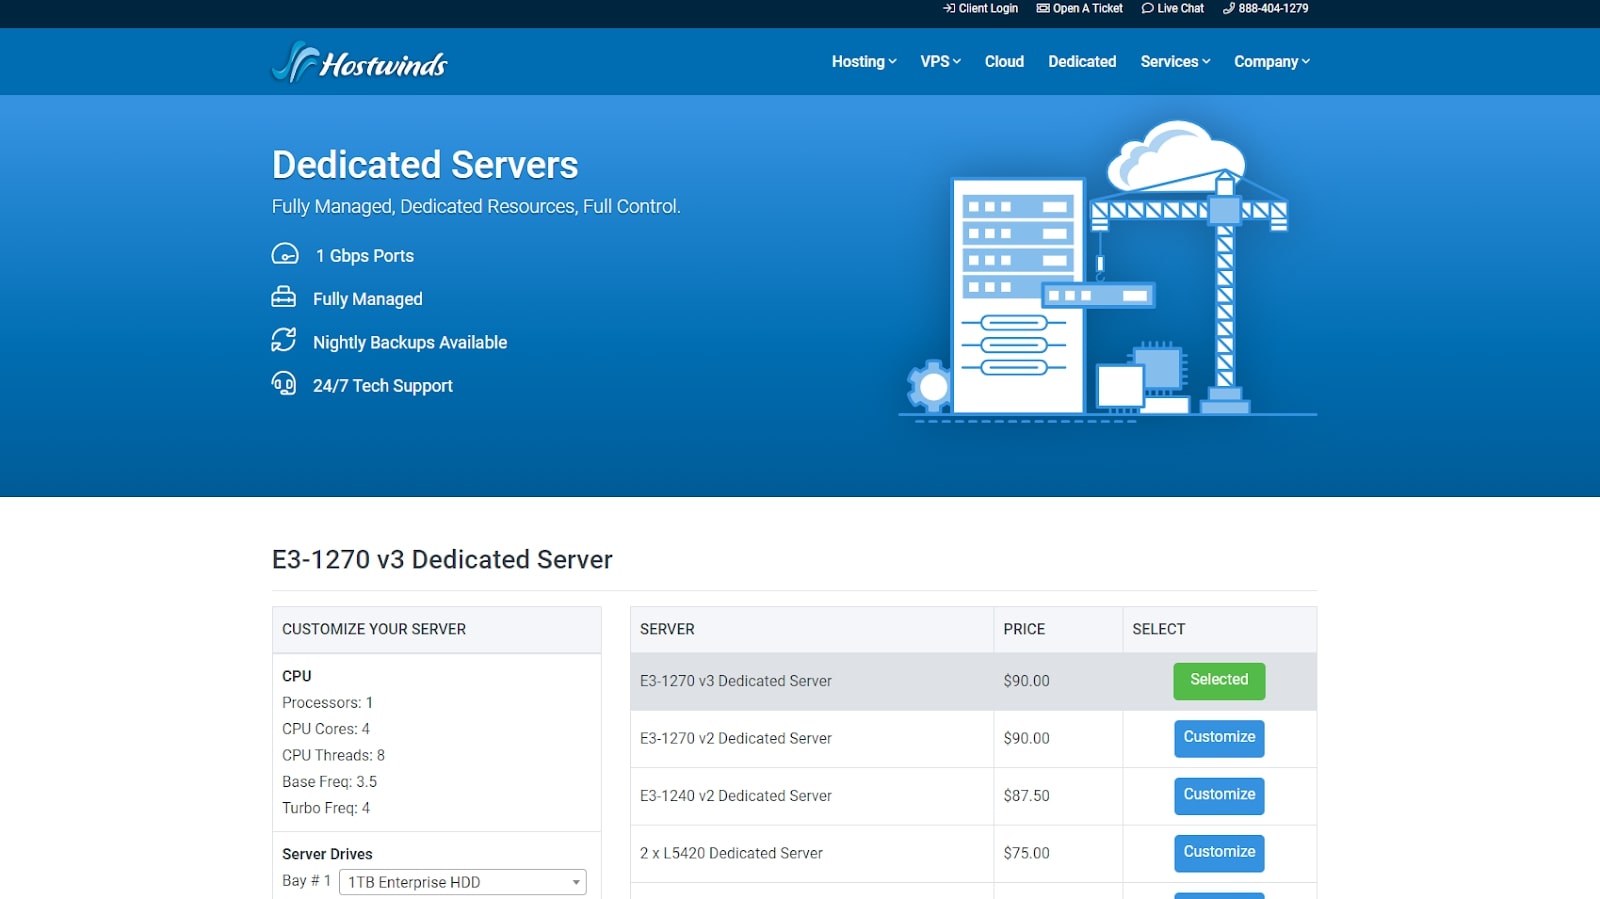Screen dimensions: 1600x899
Task: Click the Dedicated Servers page heading
Action: click(x=425, y=165)
